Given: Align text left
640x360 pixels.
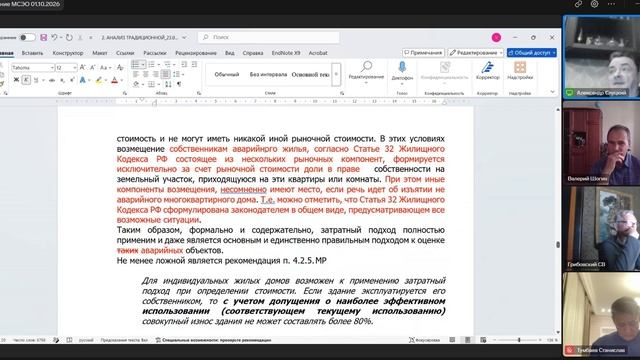Looking at the screenshot, I should pyautogui.click(x=136, y=74).
